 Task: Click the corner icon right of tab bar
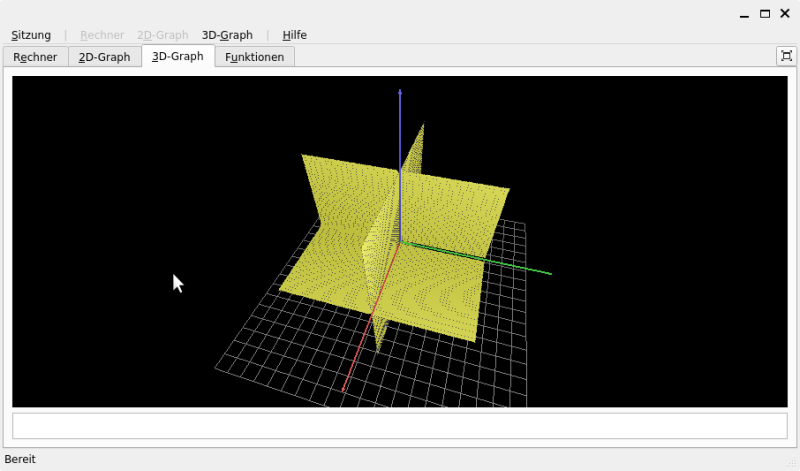point(785,56)
